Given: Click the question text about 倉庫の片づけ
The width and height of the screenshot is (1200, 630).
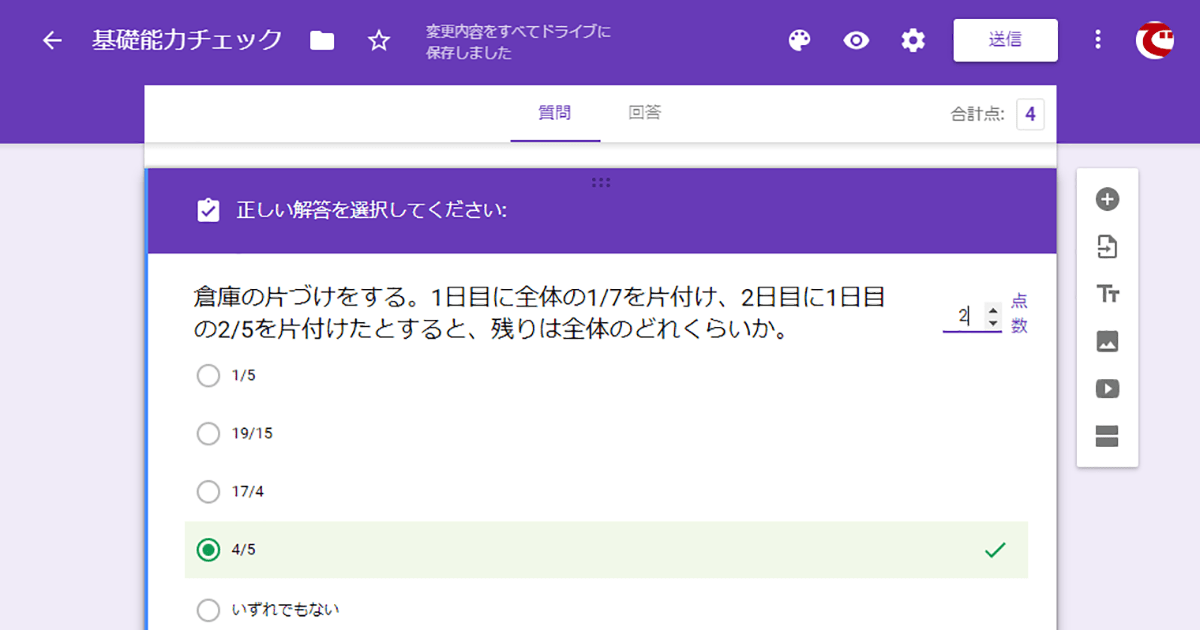Looking at the screenshot, I should click(539, 312).
